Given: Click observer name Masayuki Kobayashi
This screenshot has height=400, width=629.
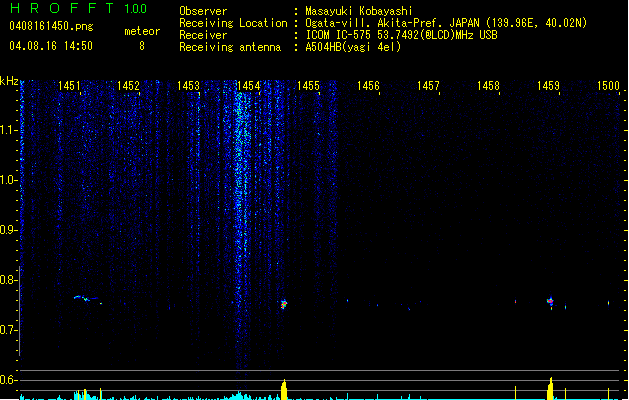Looking at the screenshot, I should pos(359,11).
